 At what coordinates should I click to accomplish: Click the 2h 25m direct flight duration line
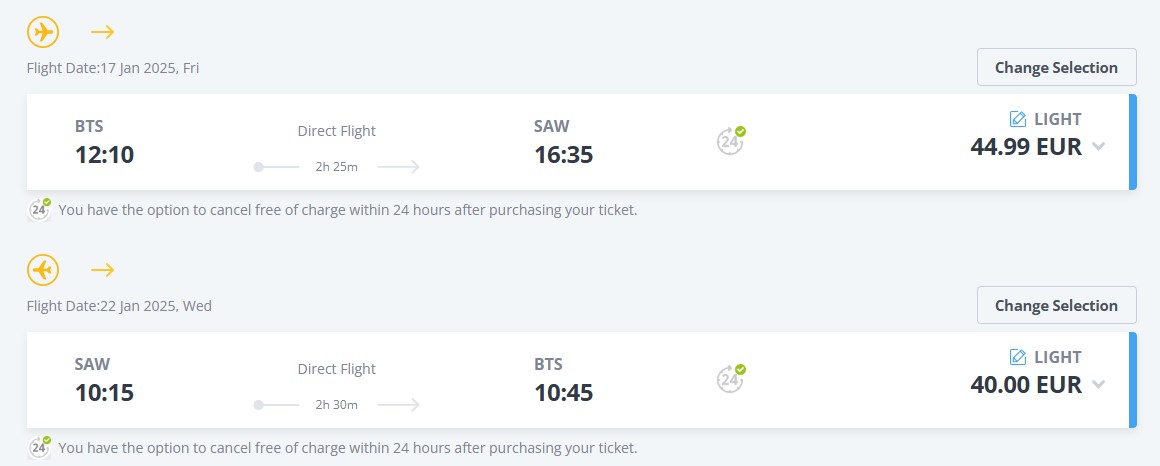[336, 166]
